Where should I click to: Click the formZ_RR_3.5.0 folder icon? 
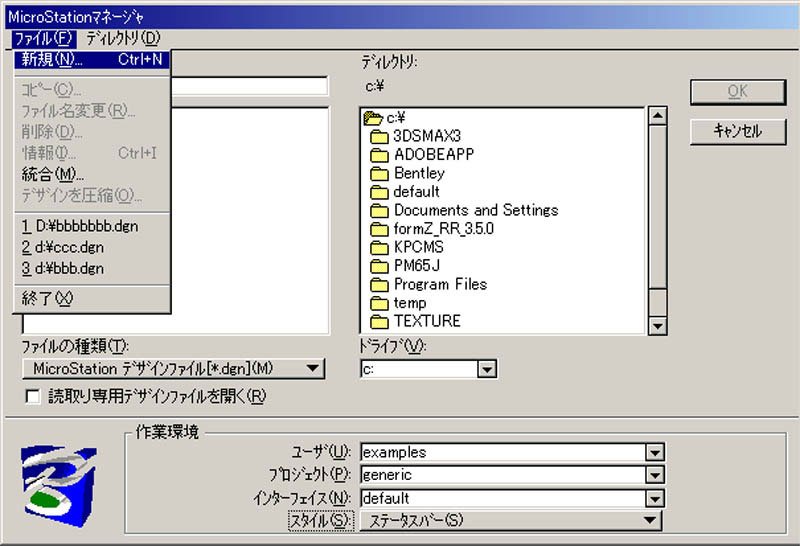[379, 229]
